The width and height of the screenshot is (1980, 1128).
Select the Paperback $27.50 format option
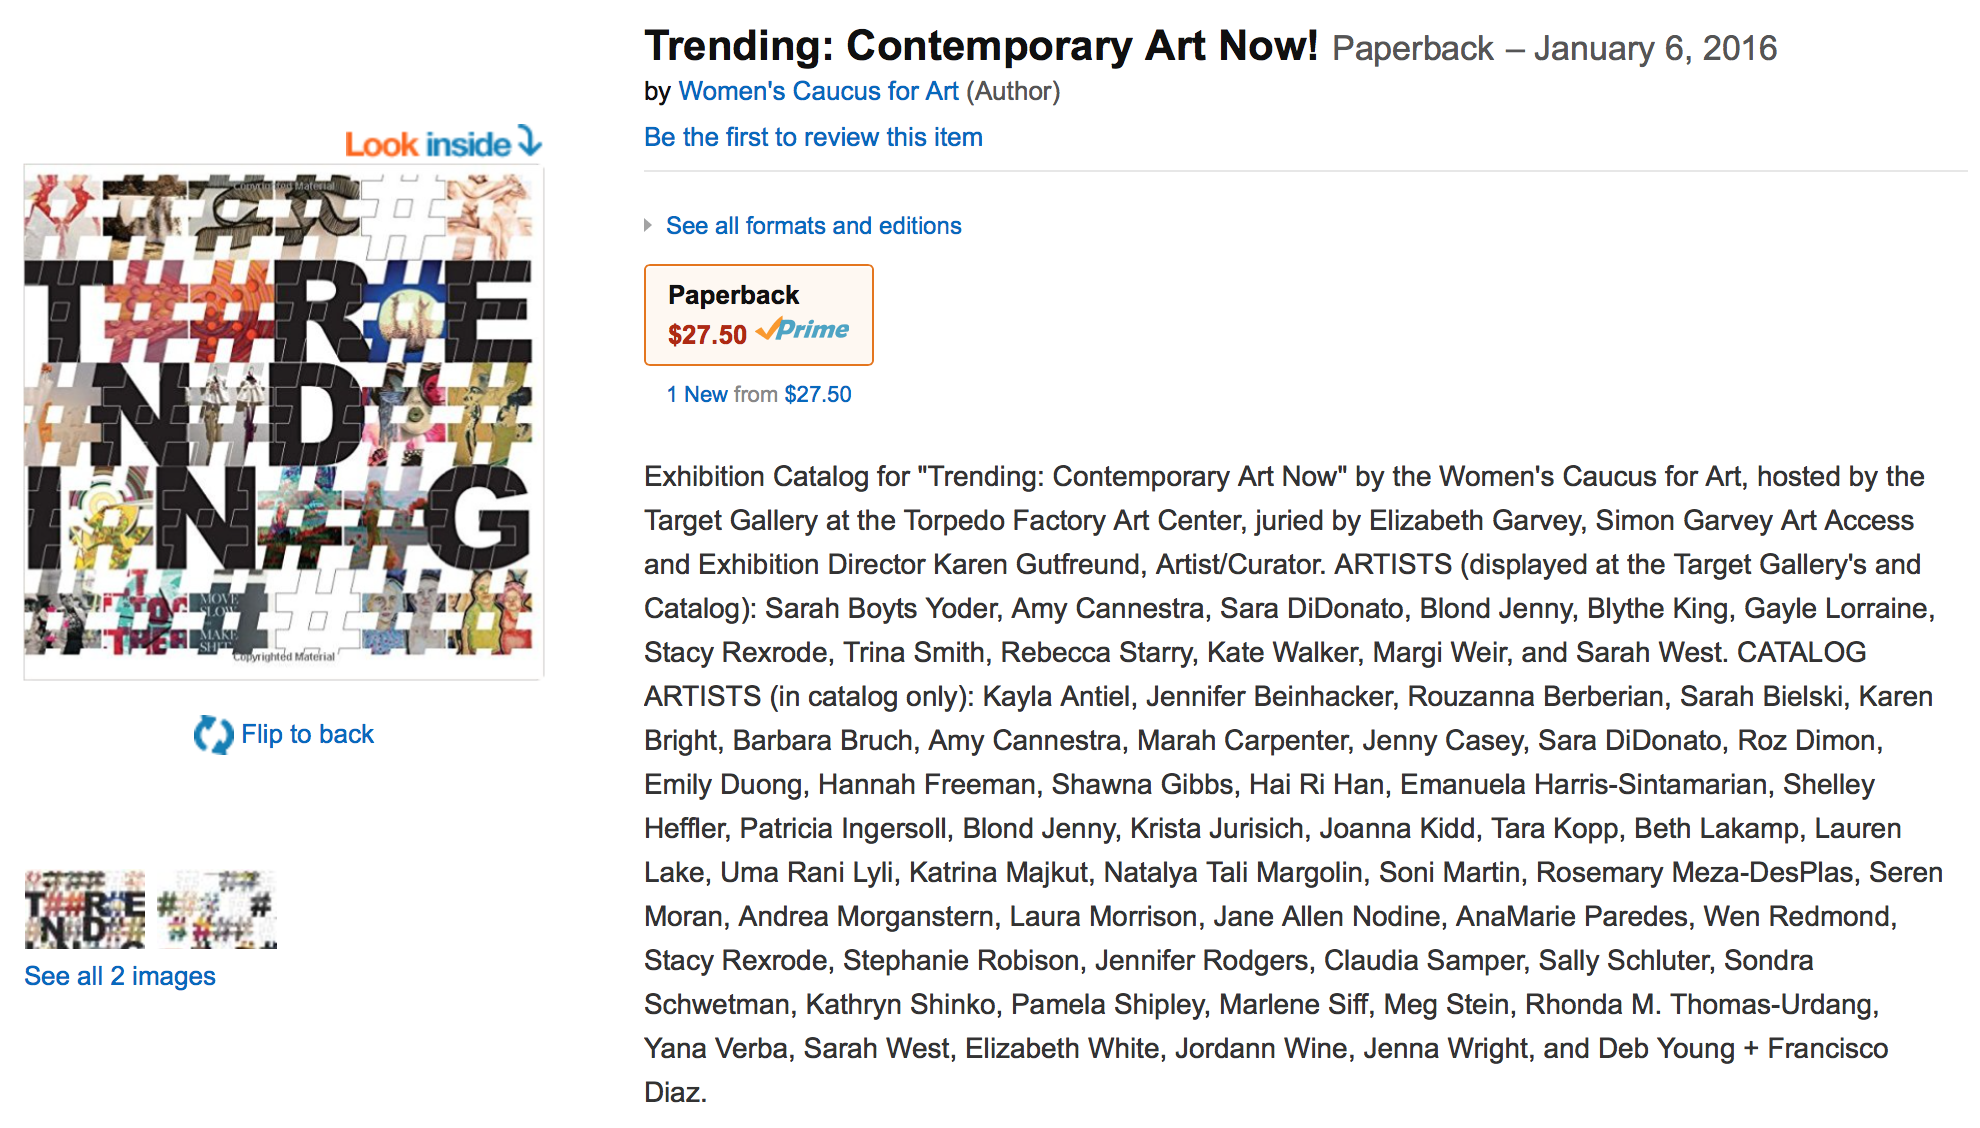click(759, 315)
